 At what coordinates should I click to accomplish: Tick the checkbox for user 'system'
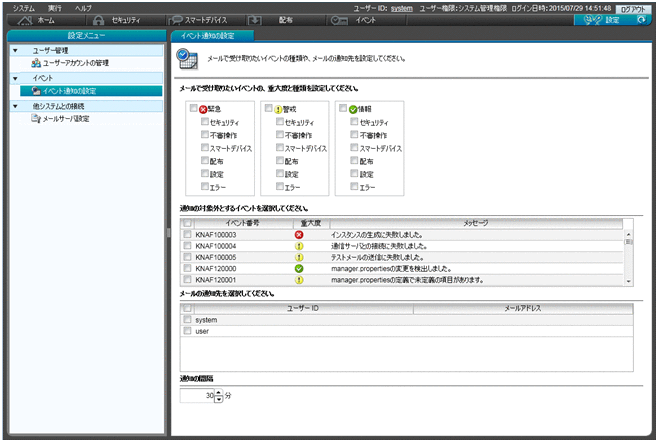187,320
